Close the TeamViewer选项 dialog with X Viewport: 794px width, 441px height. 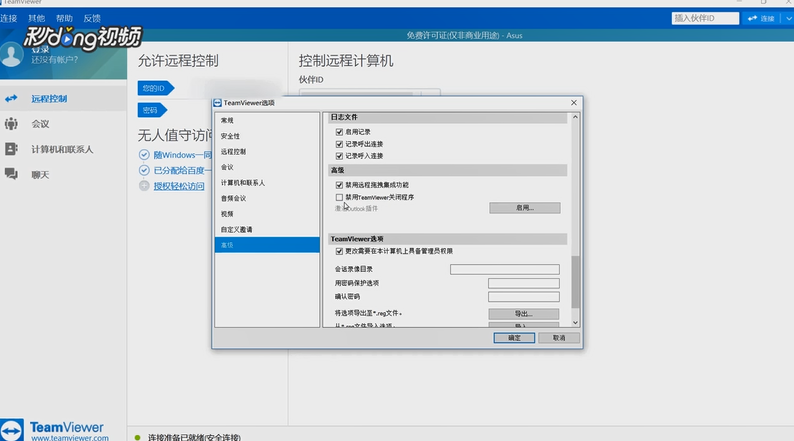(574, 103)
